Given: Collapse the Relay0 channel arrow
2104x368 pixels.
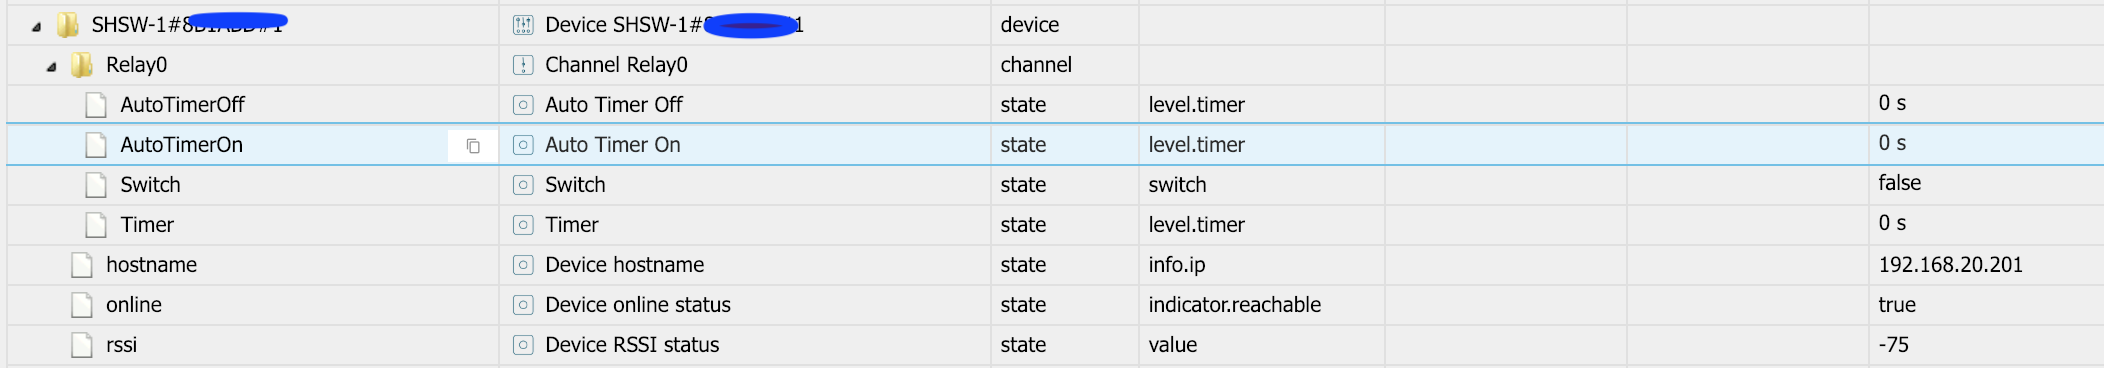Looking at the screenshot, I should coord(51,67).
